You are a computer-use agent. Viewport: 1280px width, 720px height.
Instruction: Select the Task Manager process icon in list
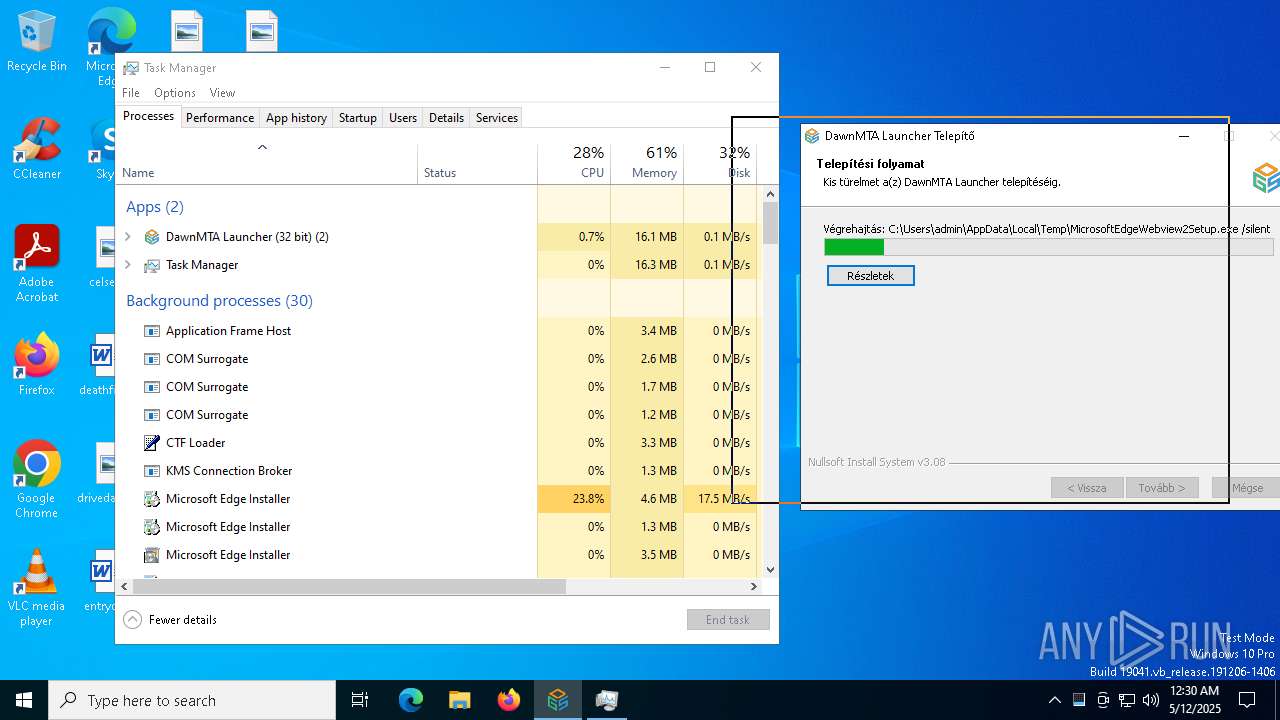coord(152,265)
